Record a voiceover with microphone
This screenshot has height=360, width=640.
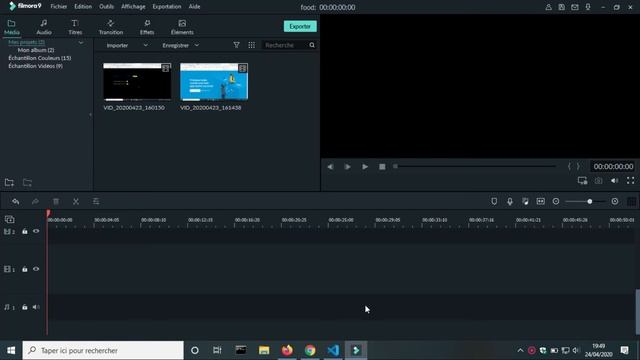(510, 201)
